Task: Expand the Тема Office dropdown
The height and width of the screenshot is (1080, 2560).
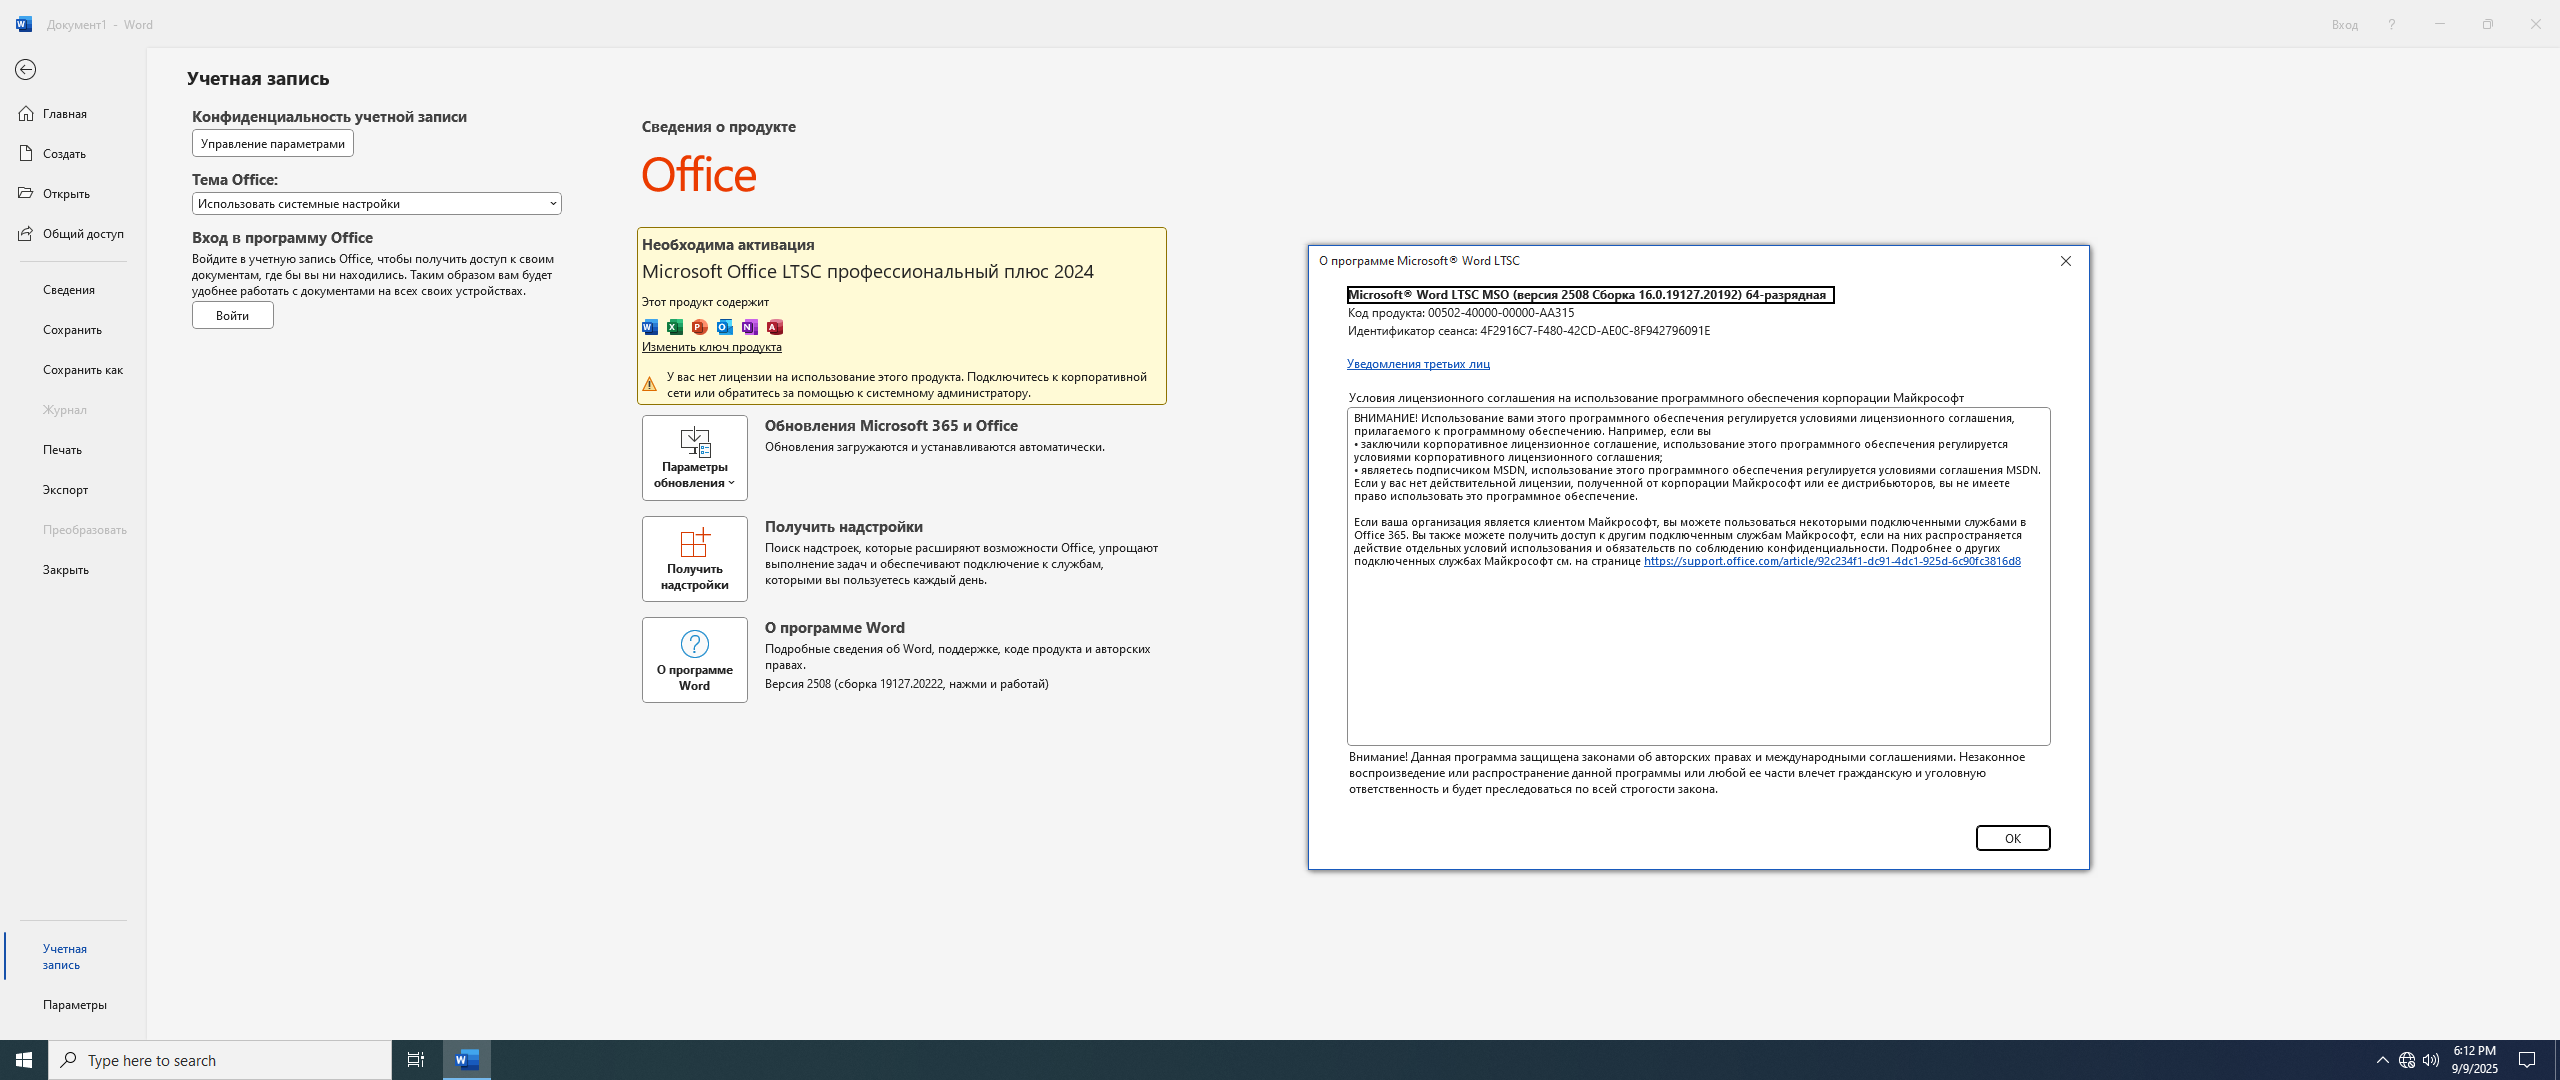Action: point(376,204)
